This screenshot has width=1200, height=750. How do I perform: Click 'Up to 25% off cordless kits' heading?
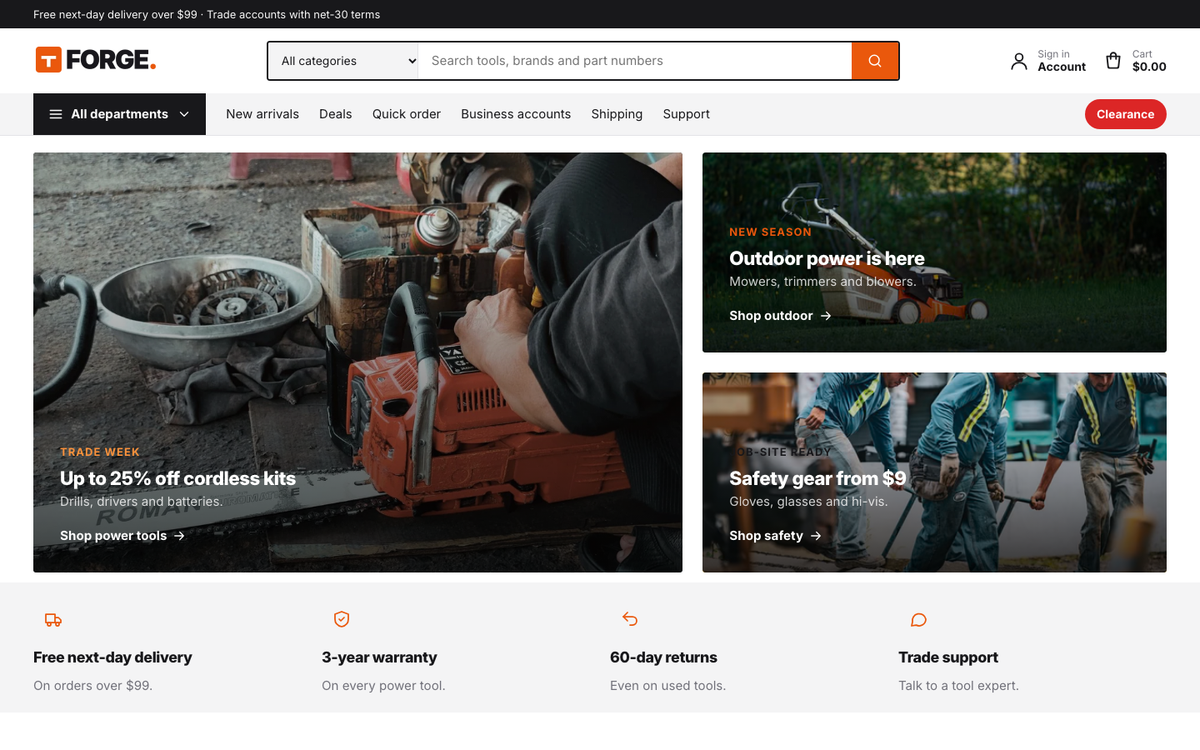tap(178, 479)
